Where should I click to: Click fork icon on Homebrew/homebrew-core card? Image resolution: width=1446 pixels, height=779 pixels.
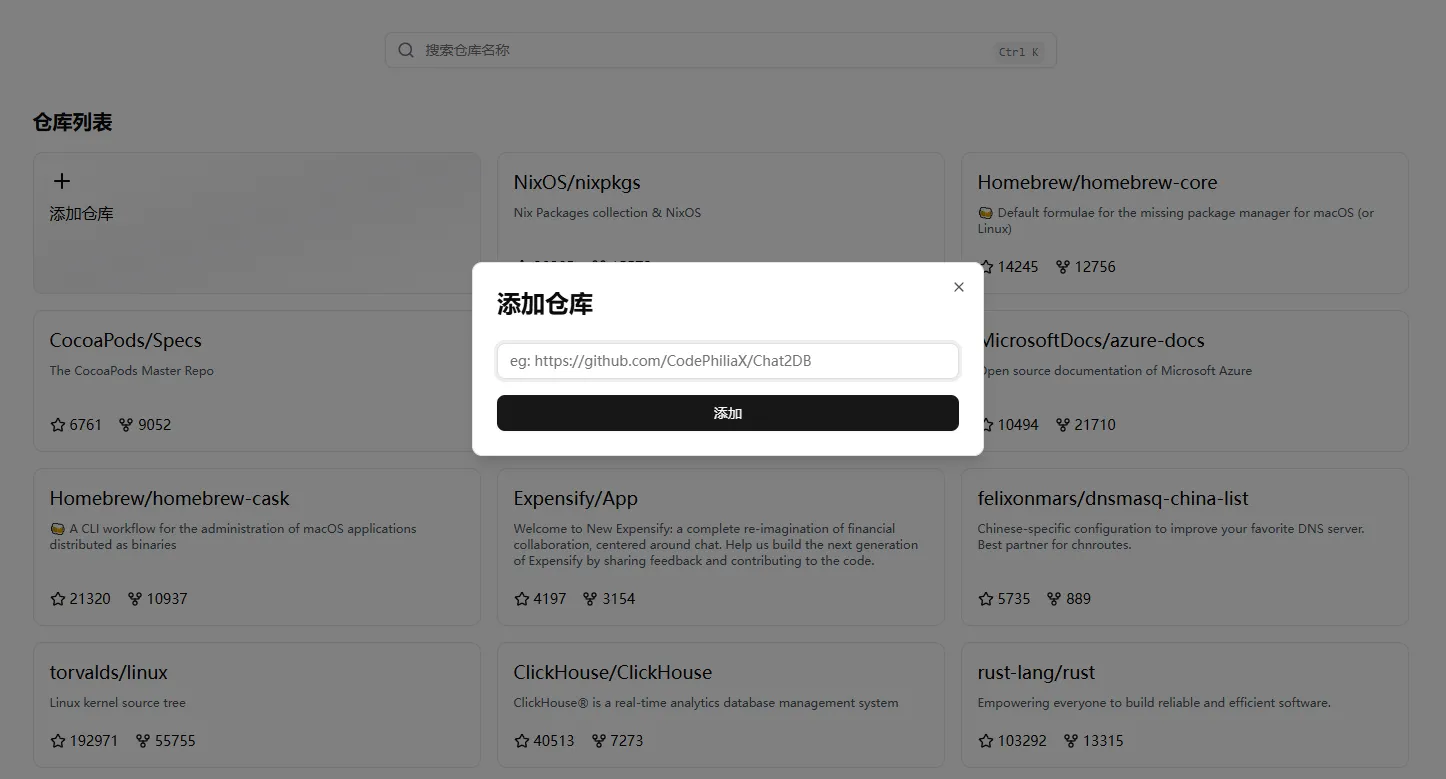click(1063, 267)
